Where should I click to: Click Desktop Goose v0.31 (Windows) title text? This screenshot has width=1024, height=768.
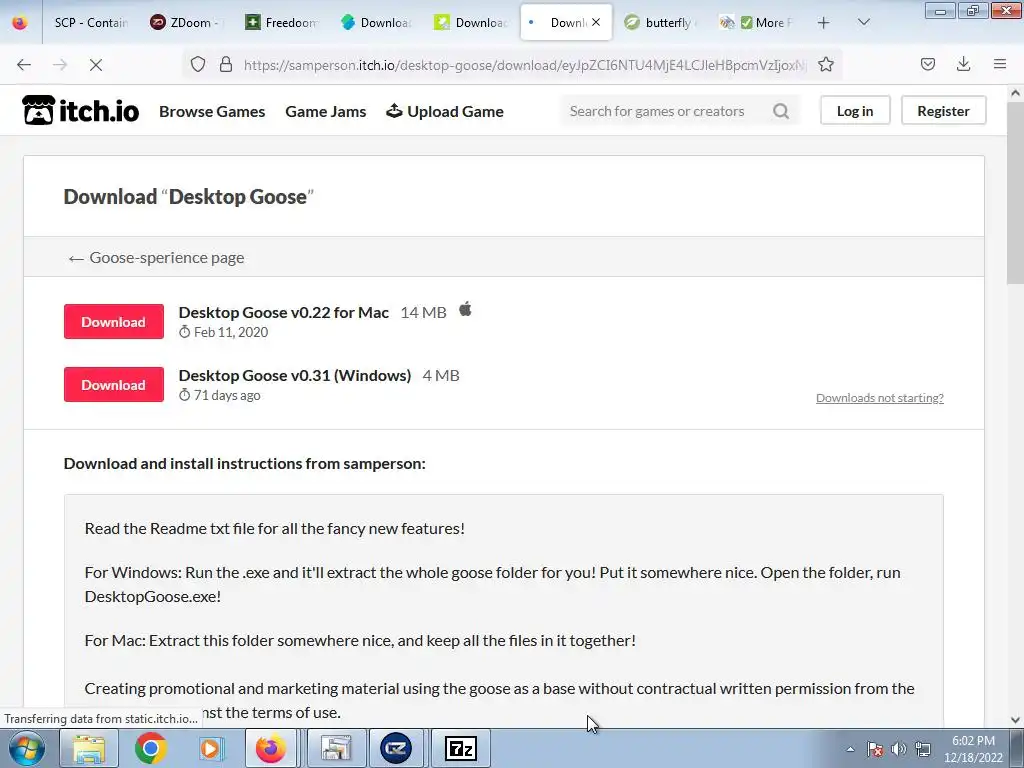[x=295, y=376]
